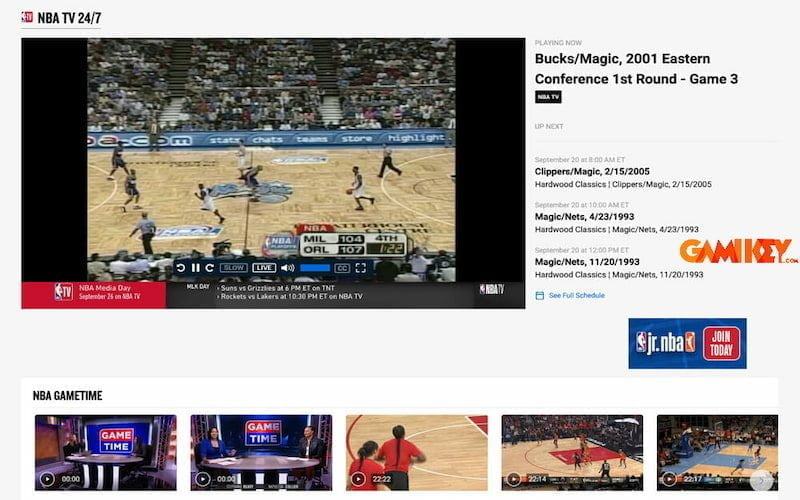Open See Full Schedule link
Image resolution: width=800 pixels, height=500 pixels.
point(577,295)
